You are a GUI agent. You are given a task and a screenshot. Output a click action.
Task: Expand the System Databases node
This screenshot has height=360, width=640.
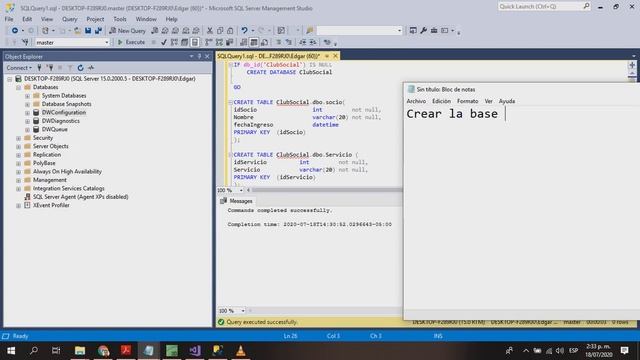(27, 96)
